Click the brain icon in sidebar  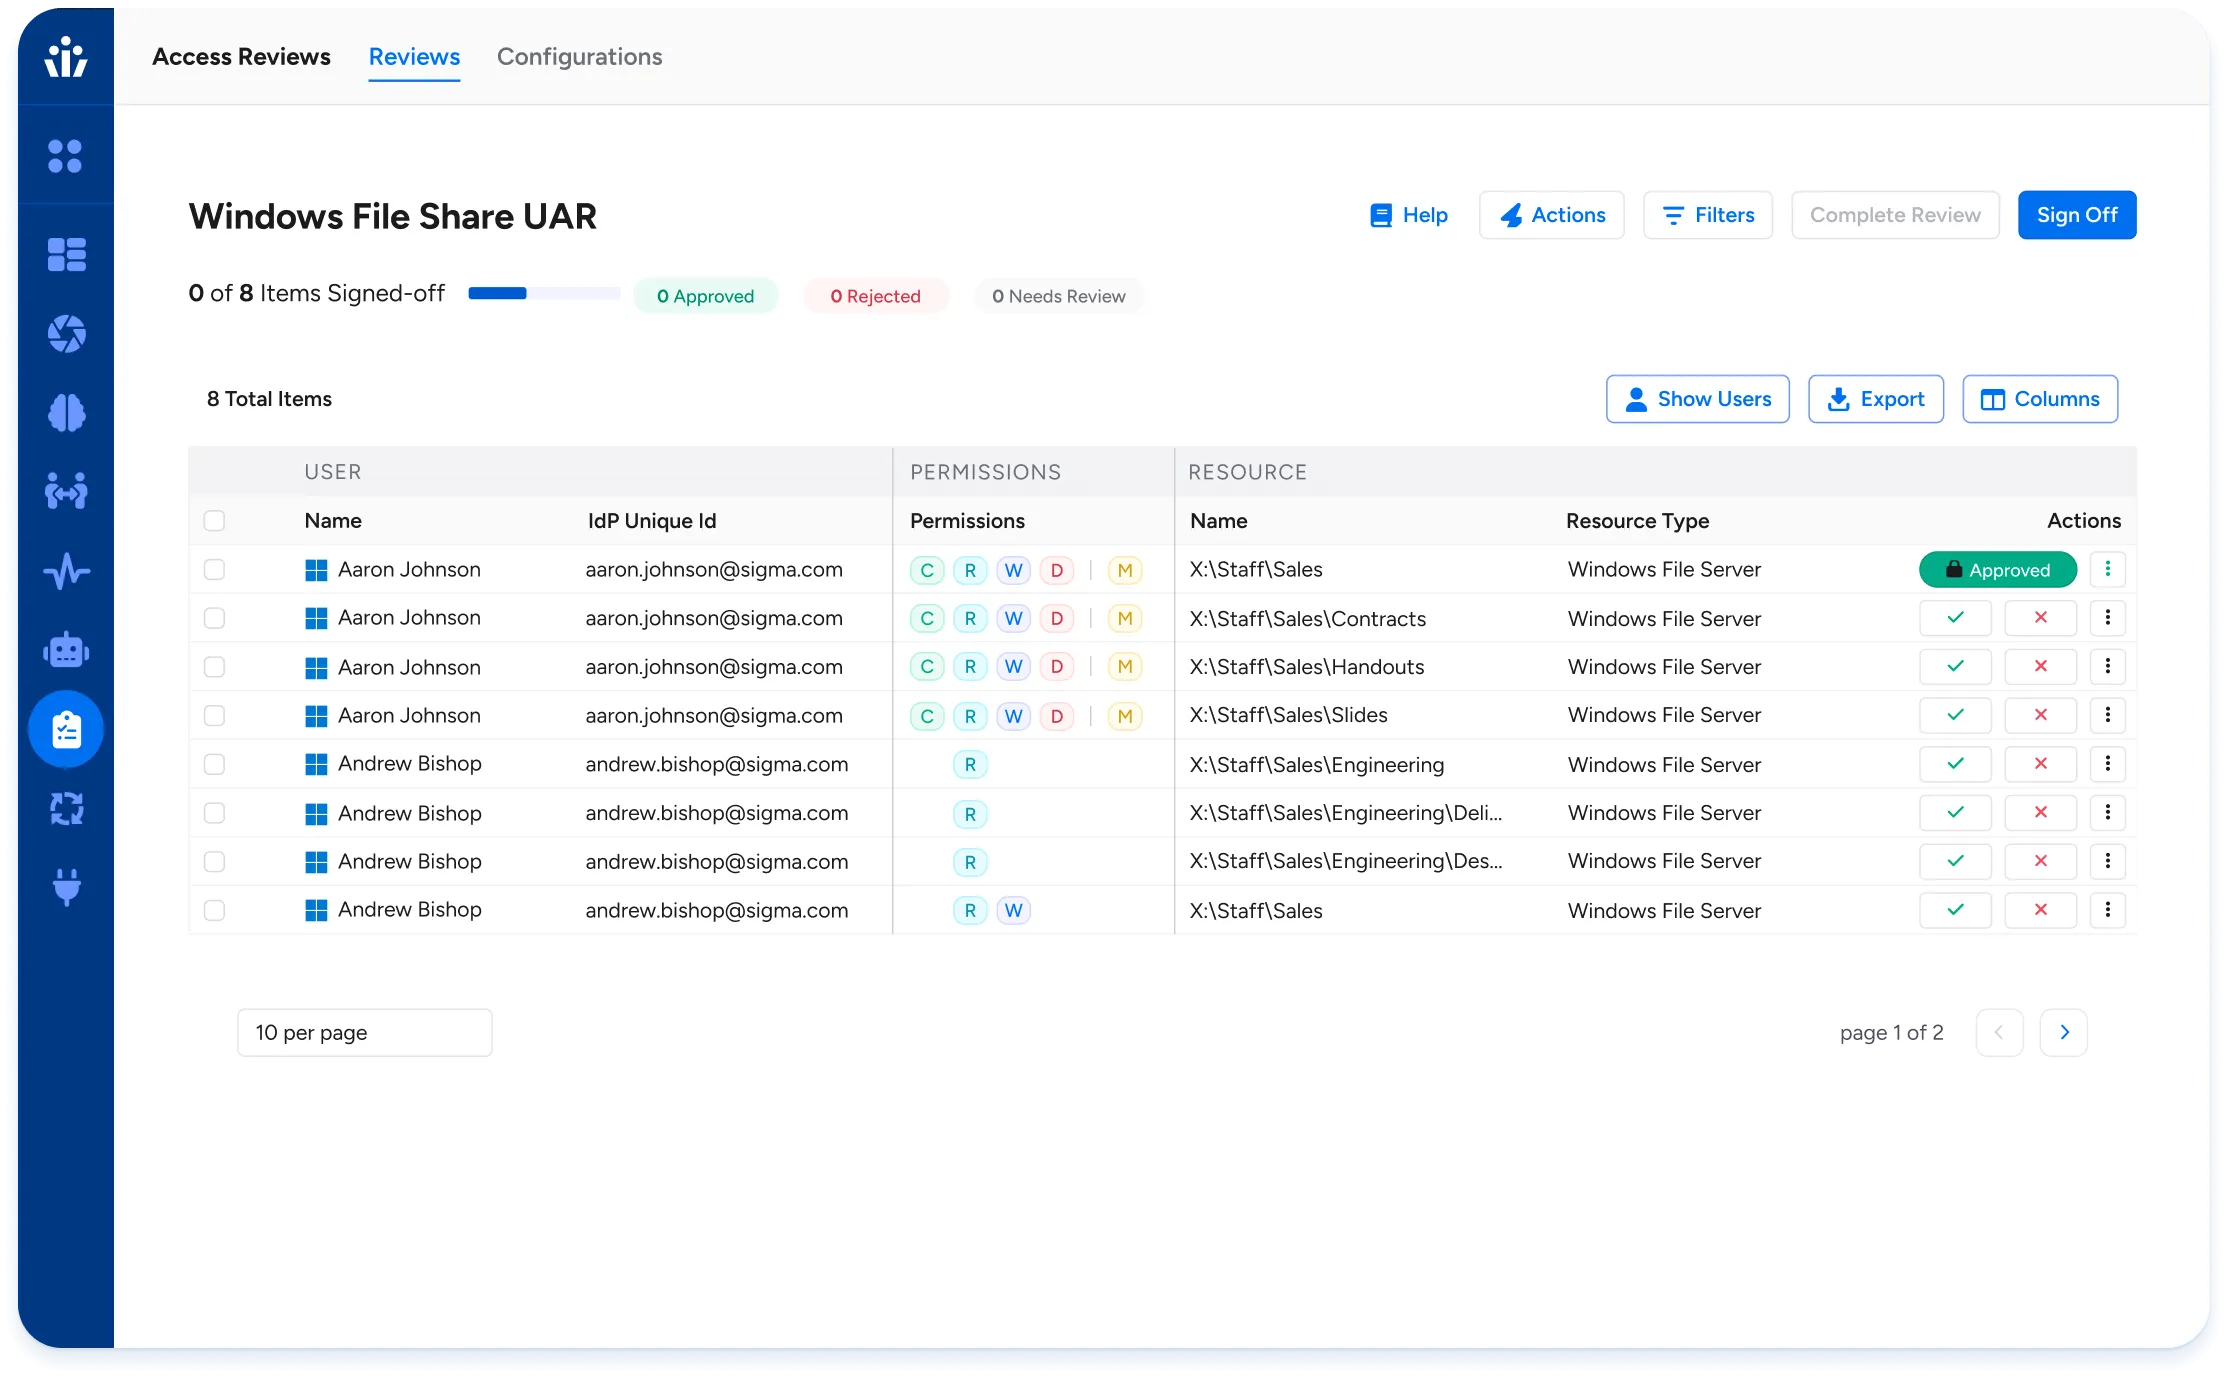coord(66,413)
